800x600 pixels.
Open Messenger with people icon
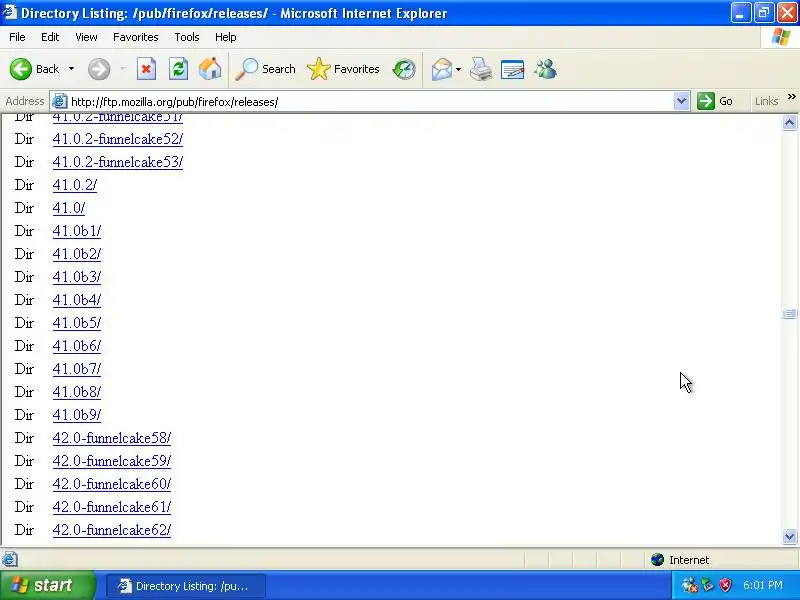(x=545, y=69)
